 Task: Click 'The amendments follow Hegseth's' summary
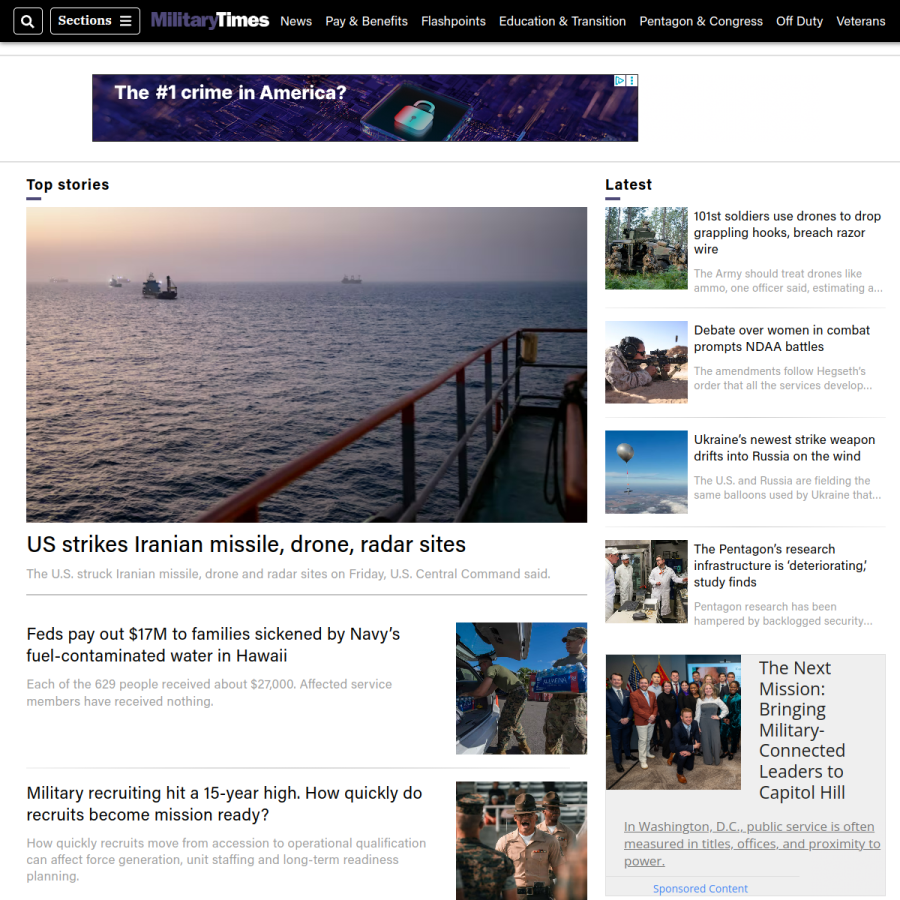[783, 378]
